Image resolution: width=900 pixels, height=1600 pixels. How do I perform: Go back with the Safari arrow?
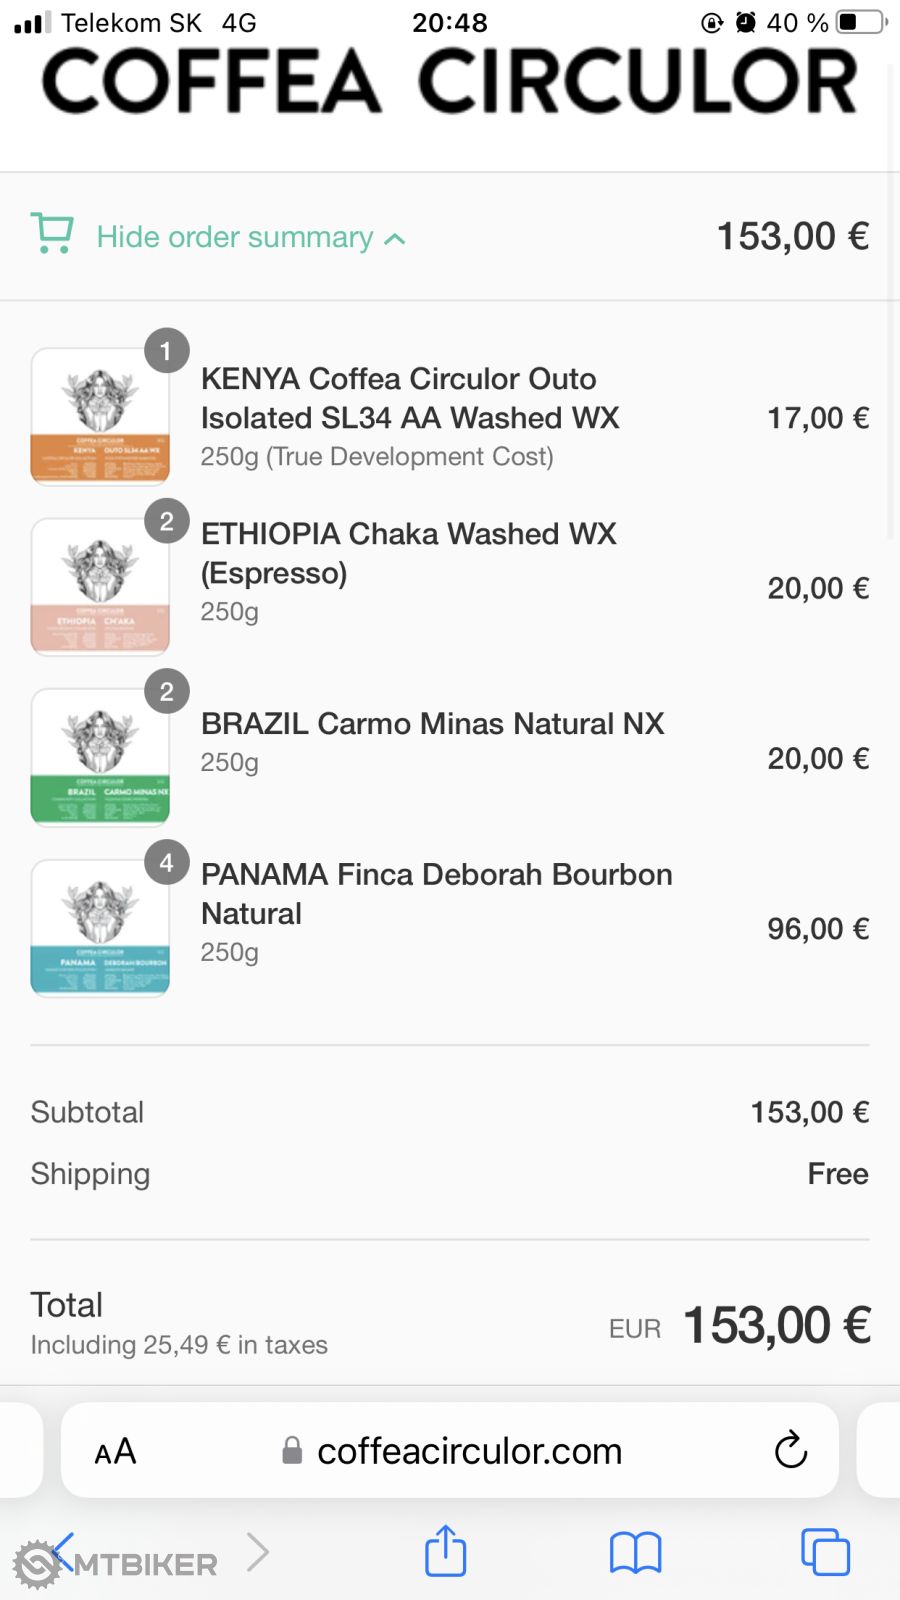pos(62,1551)
